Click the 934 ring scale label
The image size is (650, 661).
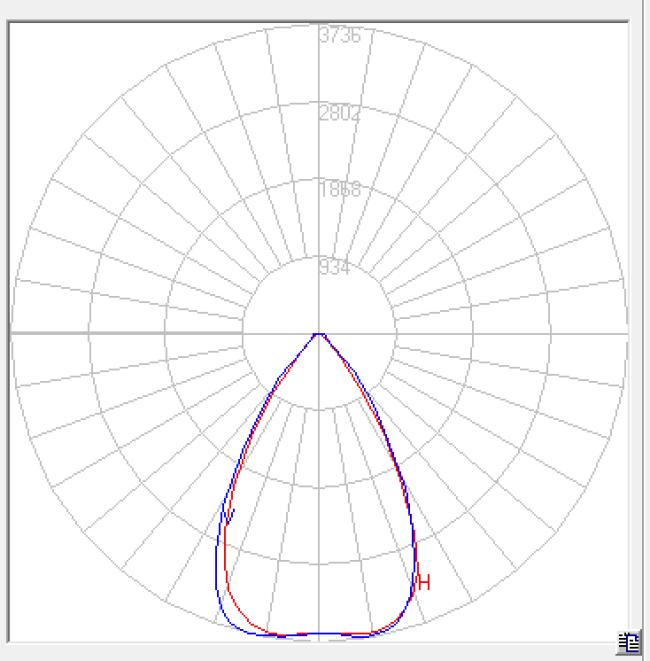(334, 267)
